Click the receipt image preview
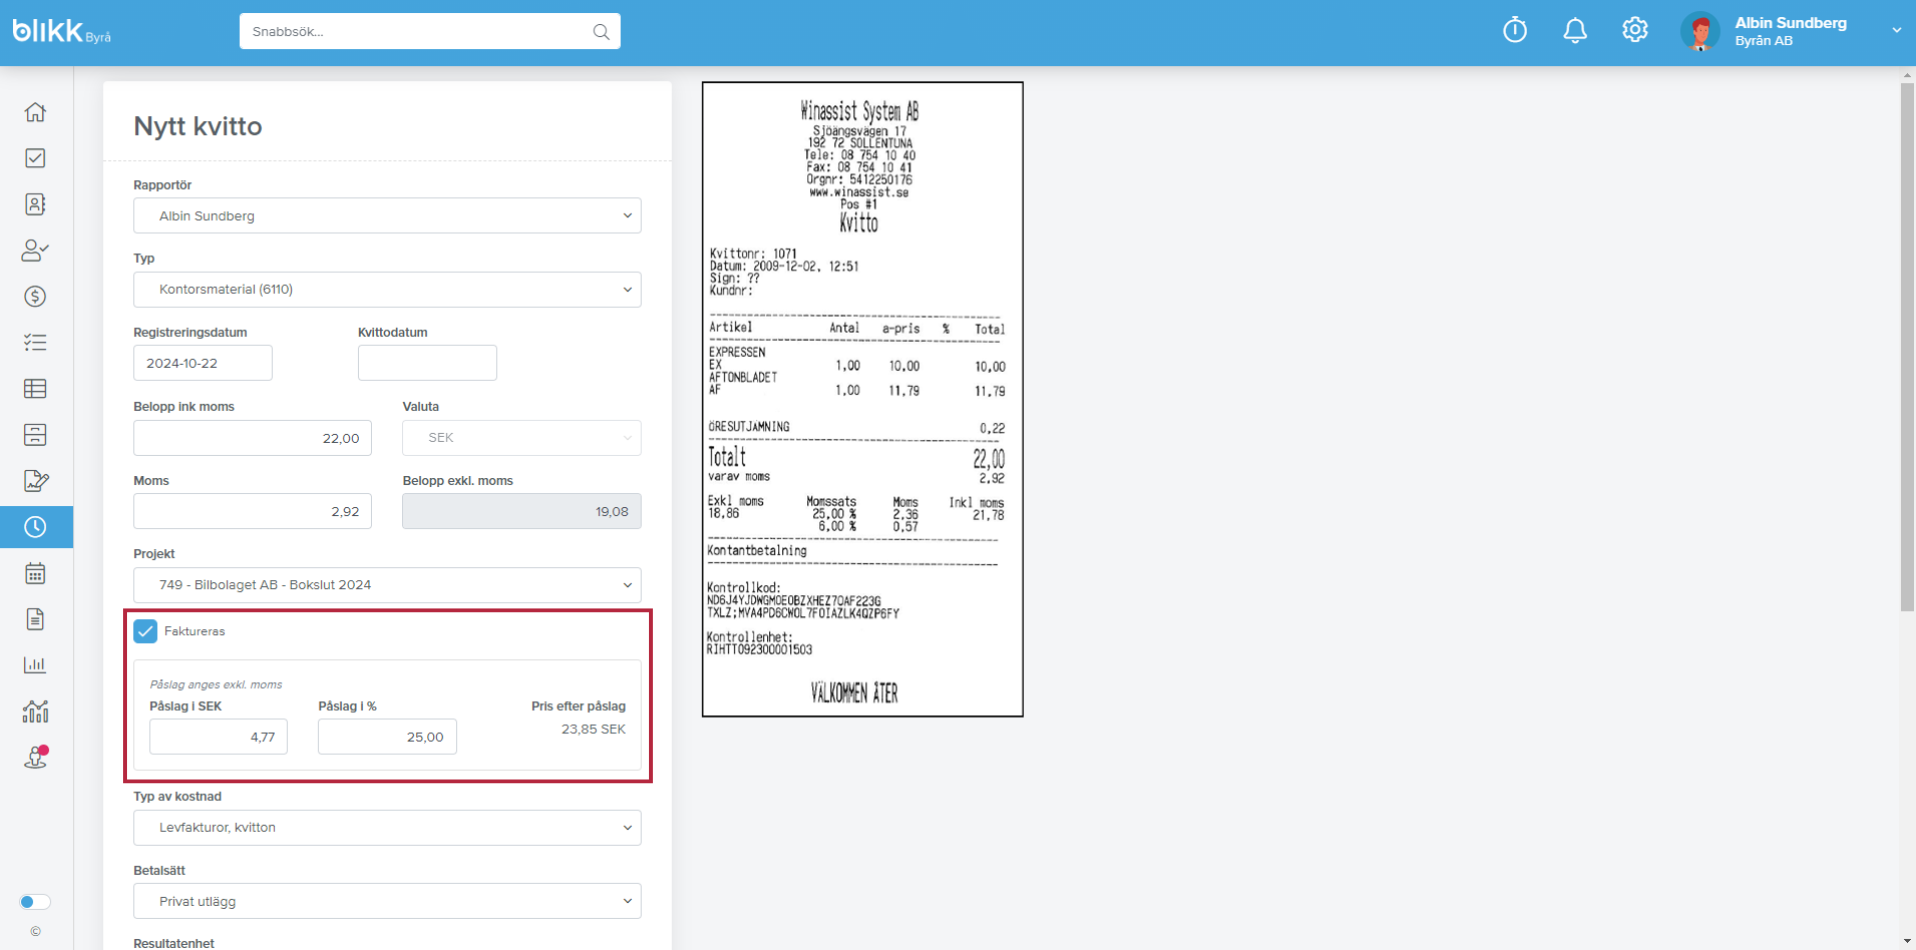The width and height of the screenshot is (1916, 950). pyautogui.click(x=863, y=399)
